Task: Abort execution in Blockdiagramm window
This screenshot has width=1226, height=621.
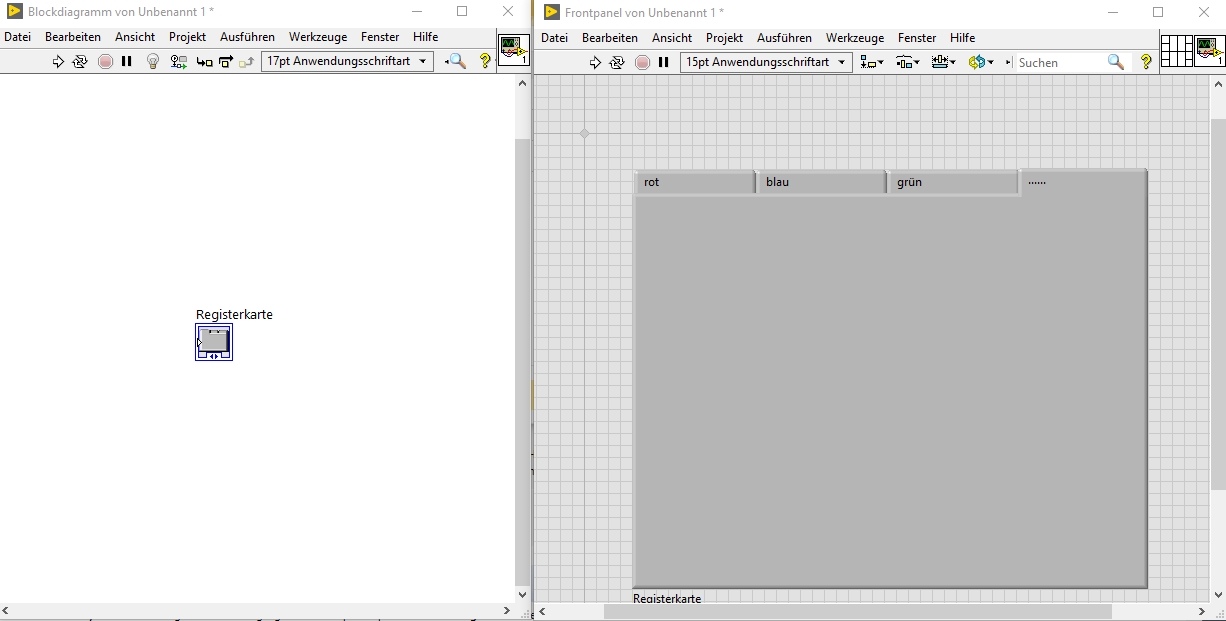Action: pos(105,61)
